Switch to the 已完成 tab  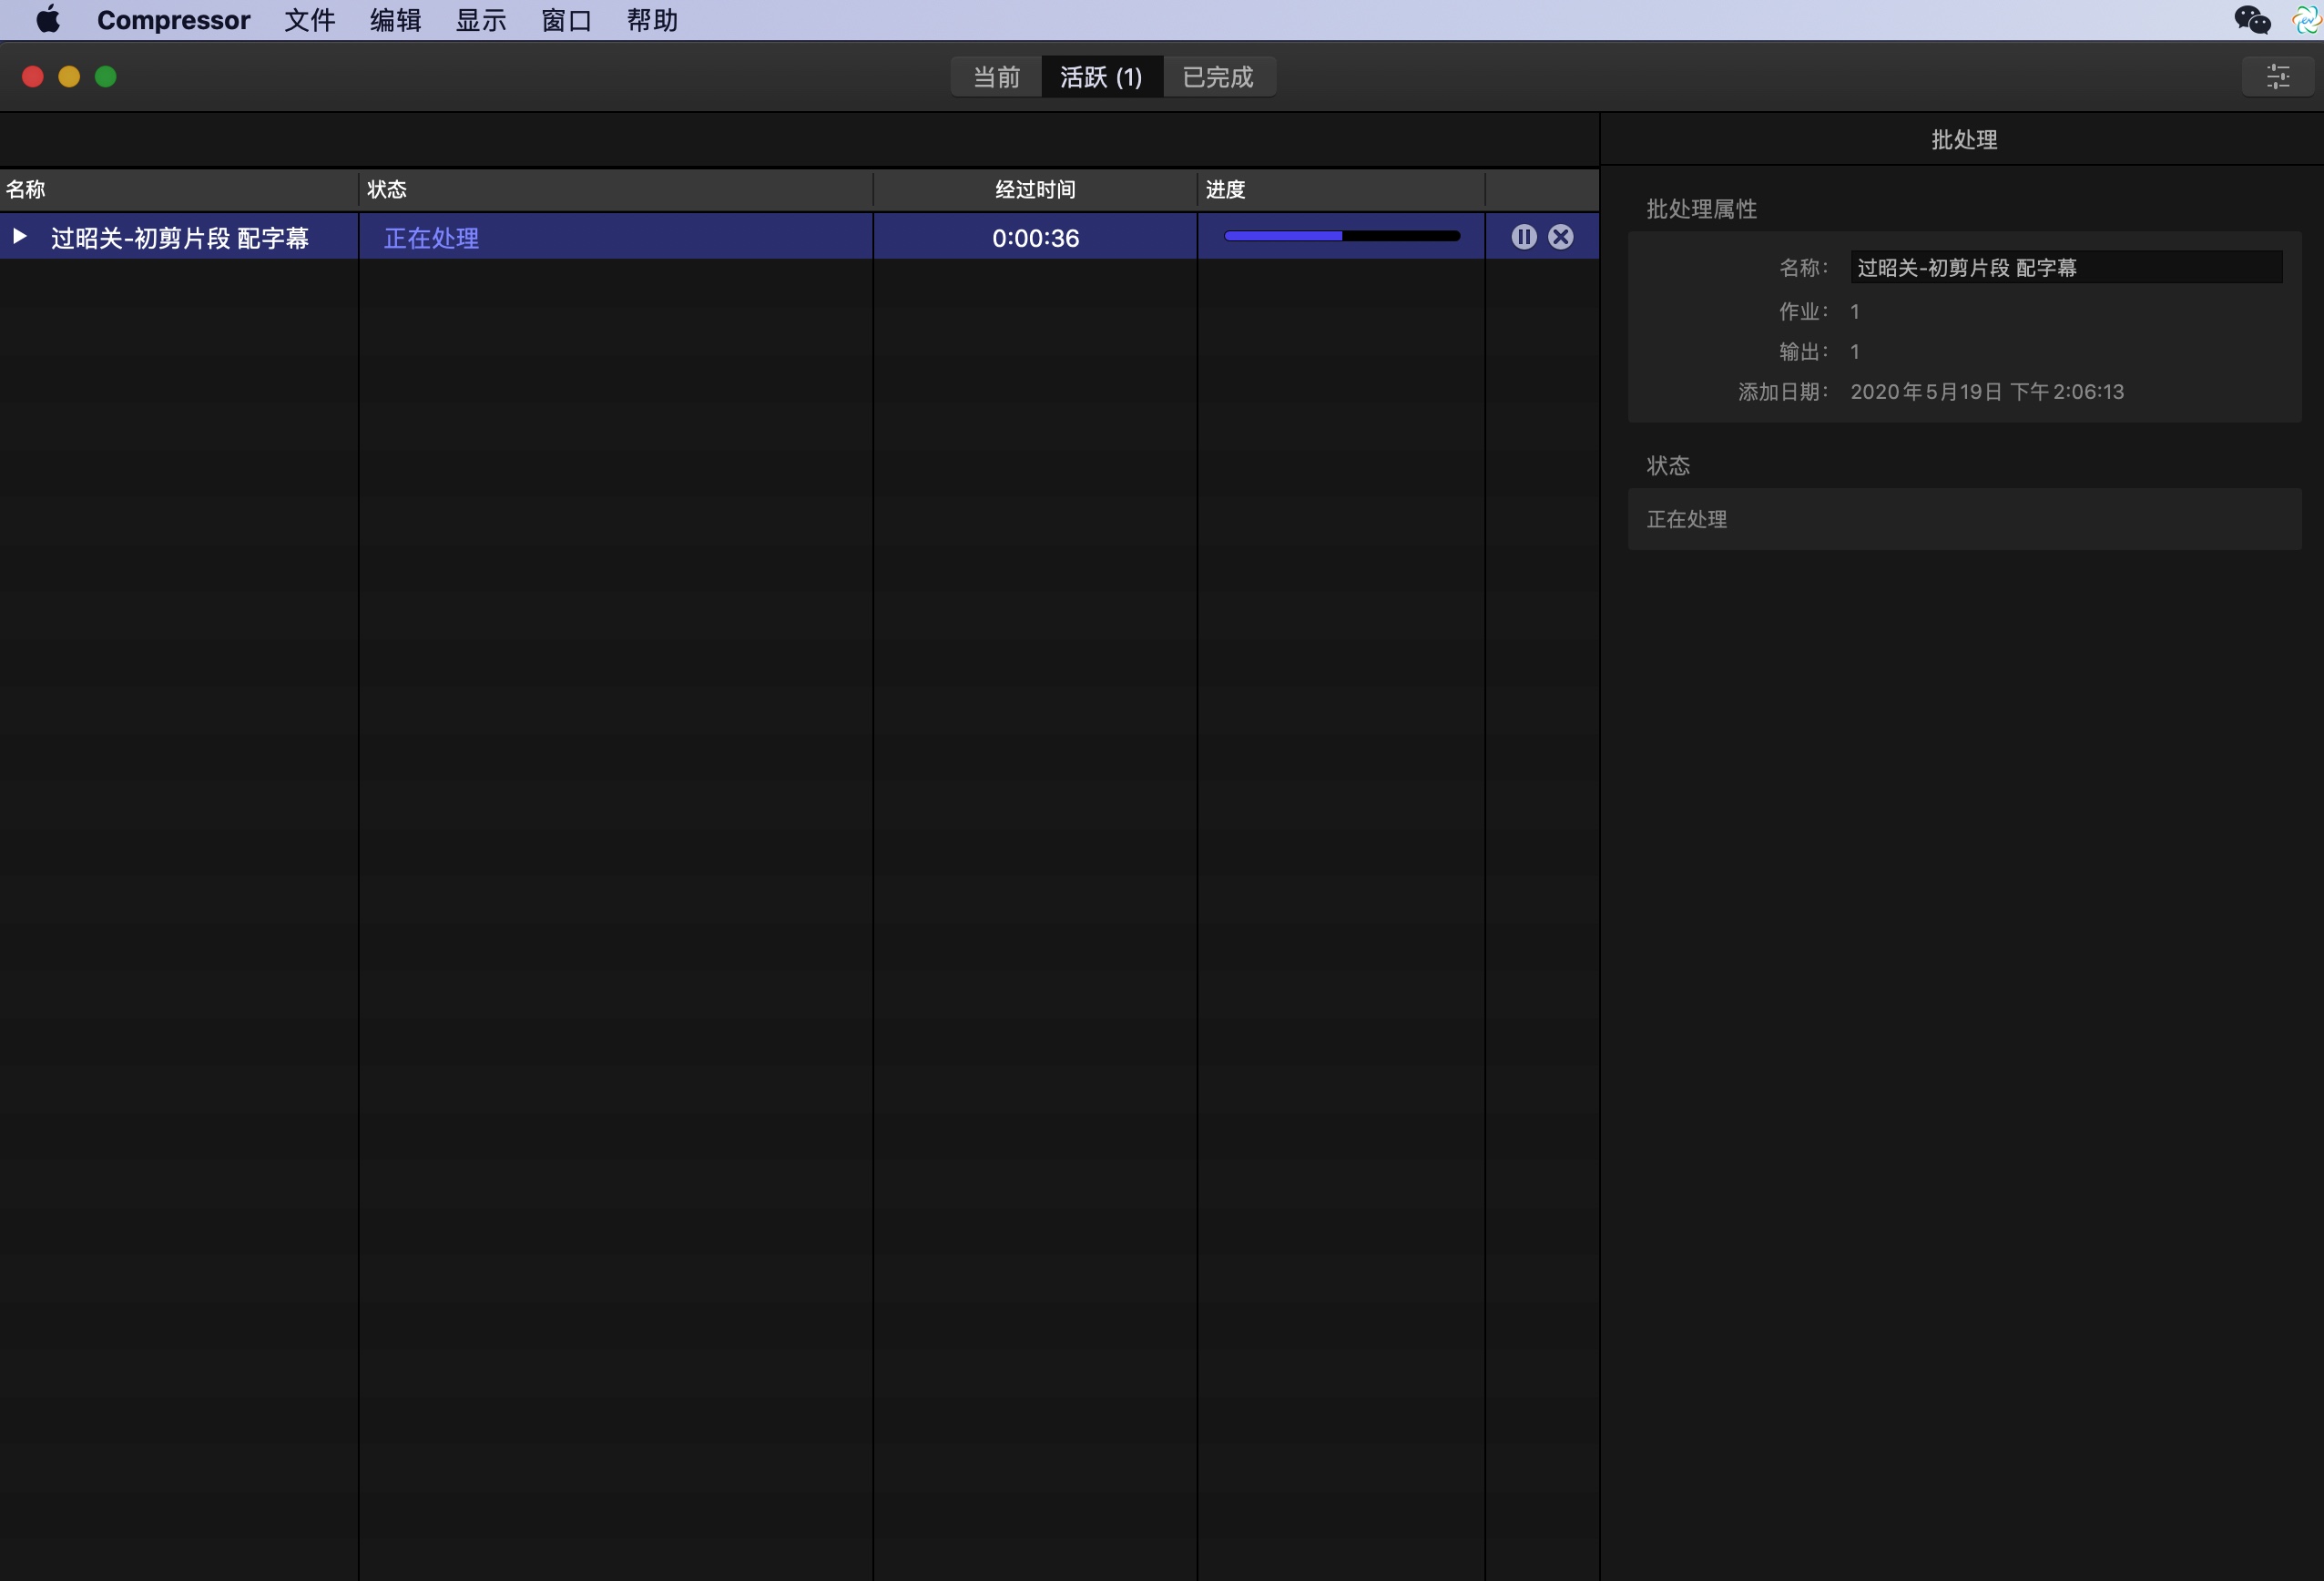coord(1217,77)
